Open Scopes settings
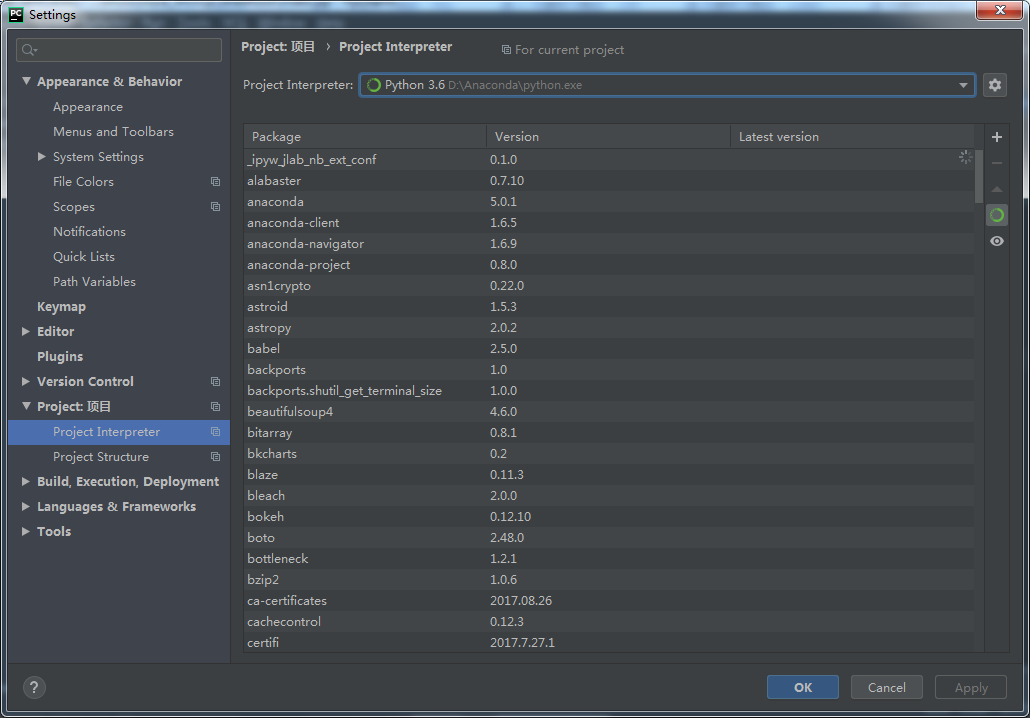1030x718 pixels. pyautogui.click(x=74, y=206)
